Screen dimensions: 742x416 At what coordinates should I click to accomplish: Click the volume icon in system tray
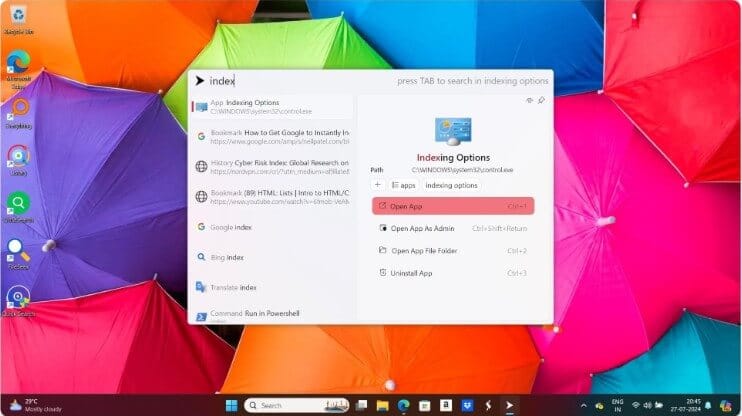pyautogui.click(x=647, y=406)
